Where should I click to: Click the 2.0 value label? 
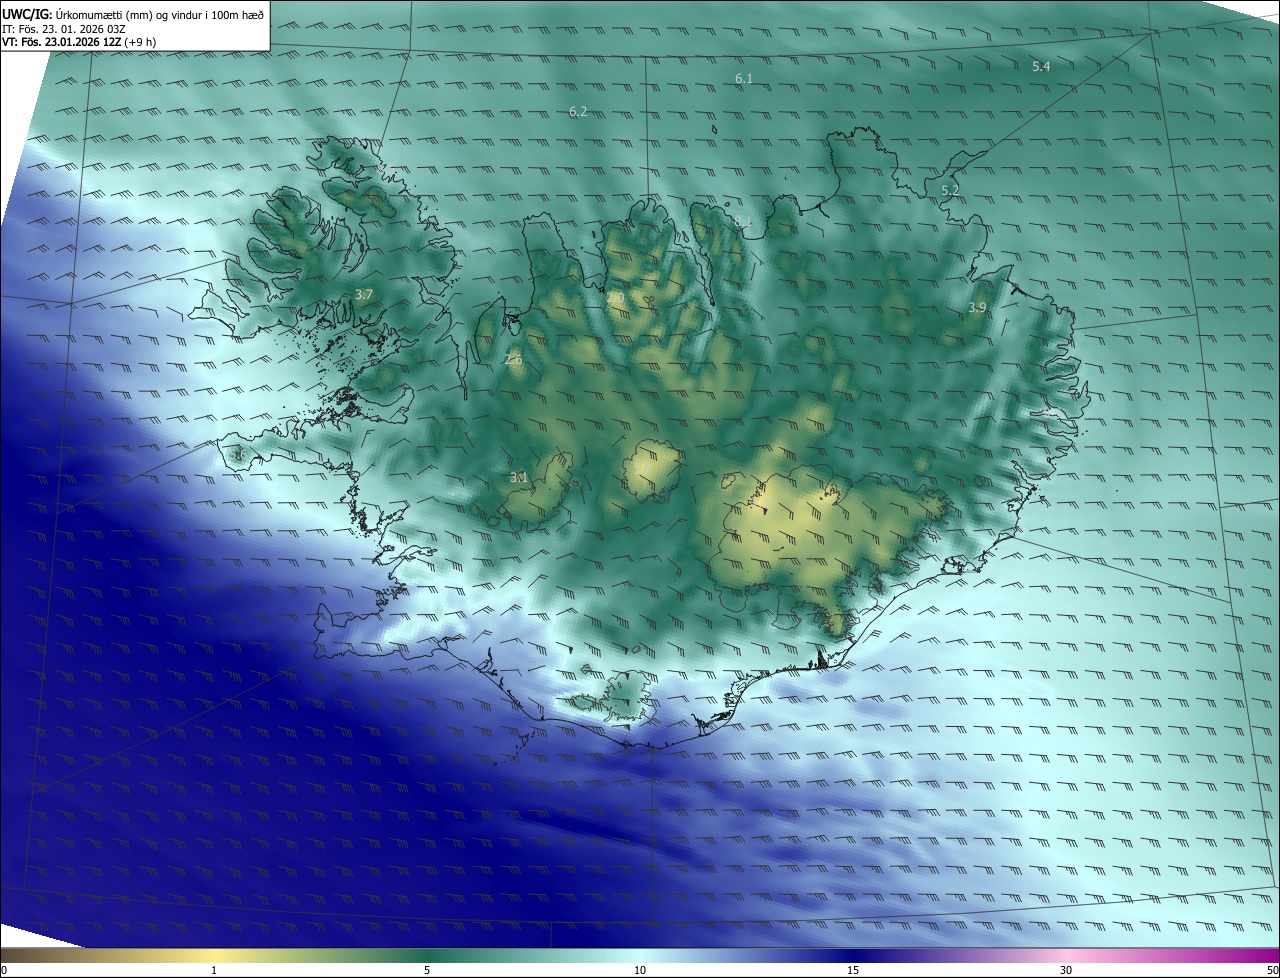tap(615, 298)
